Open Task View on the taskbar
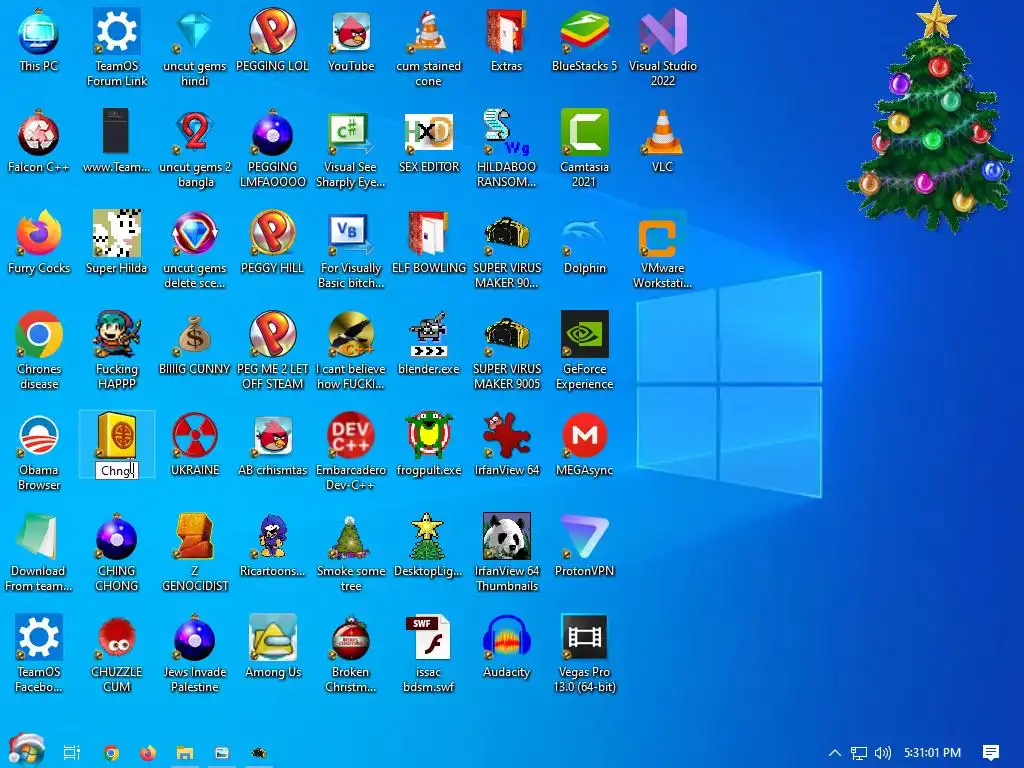The image size is (1024, 768). click(72, 752)
